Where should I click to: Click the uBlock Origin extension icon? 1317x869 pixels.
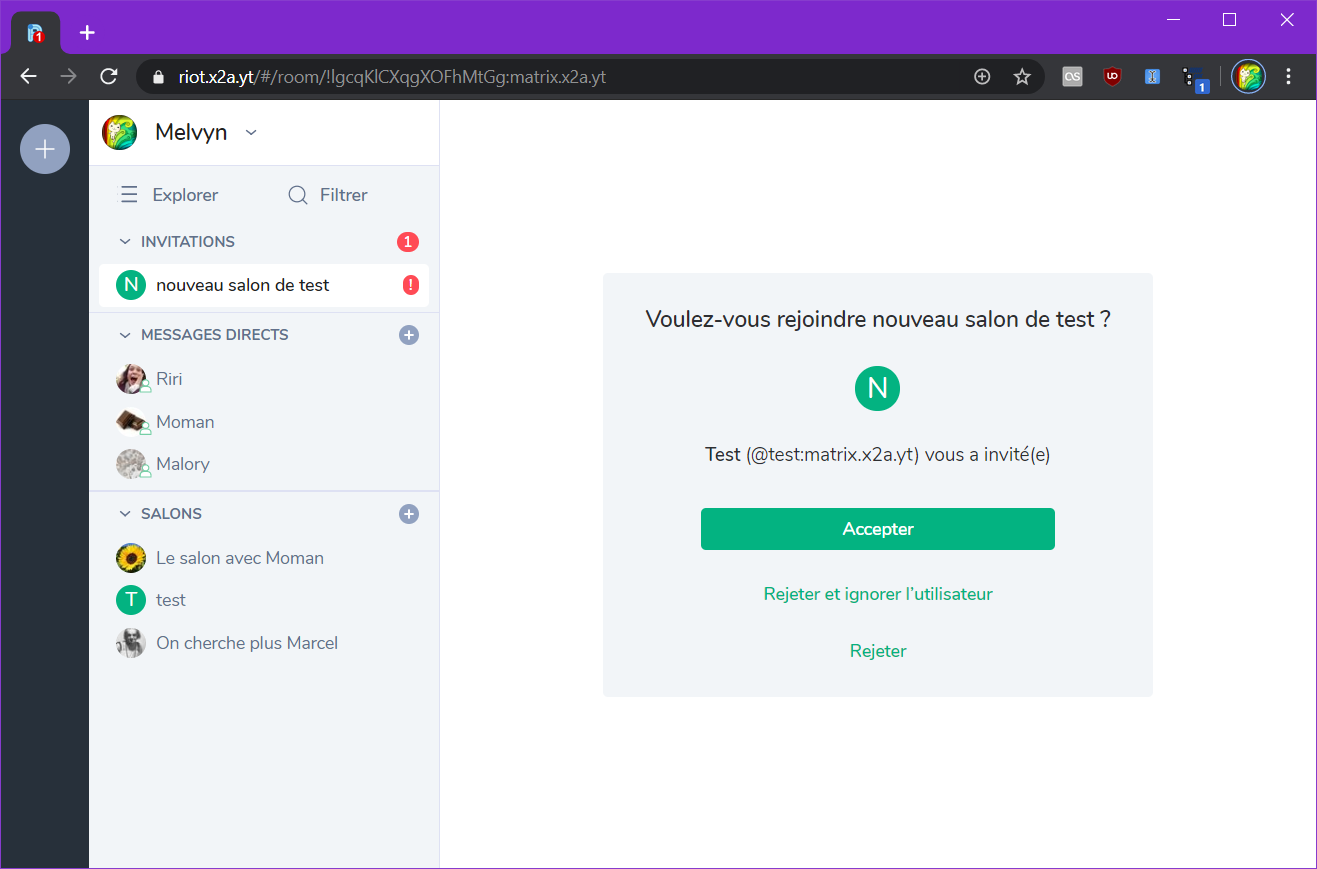click(1112, 76)
